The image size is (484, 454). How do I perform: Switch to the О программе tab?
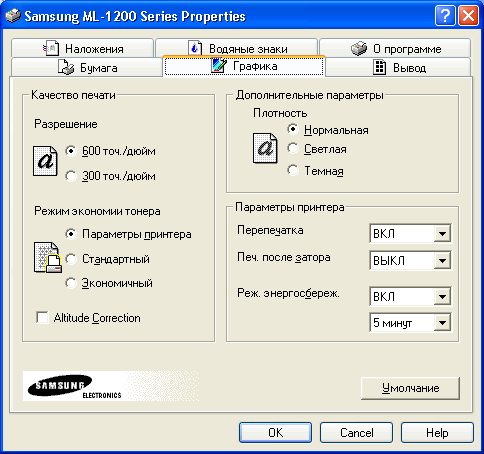pos(395,48)
